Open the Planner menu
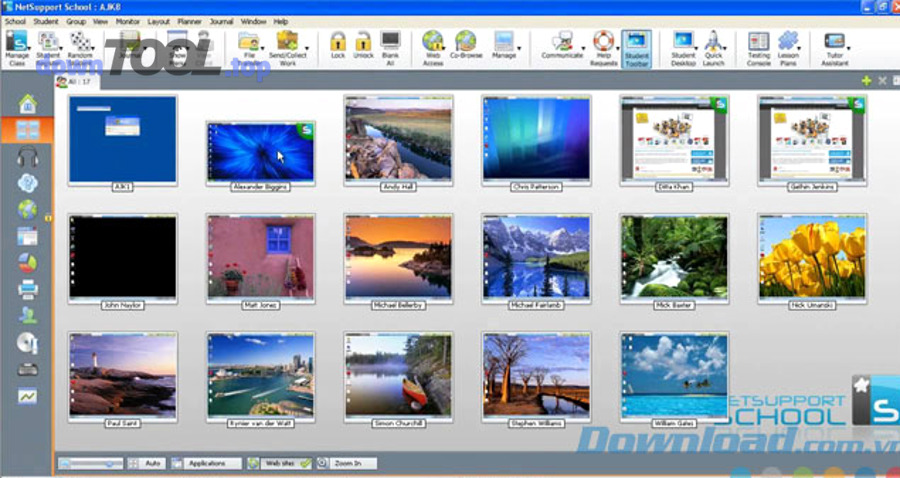The image size is (900, 478). (x=189, y=21)
